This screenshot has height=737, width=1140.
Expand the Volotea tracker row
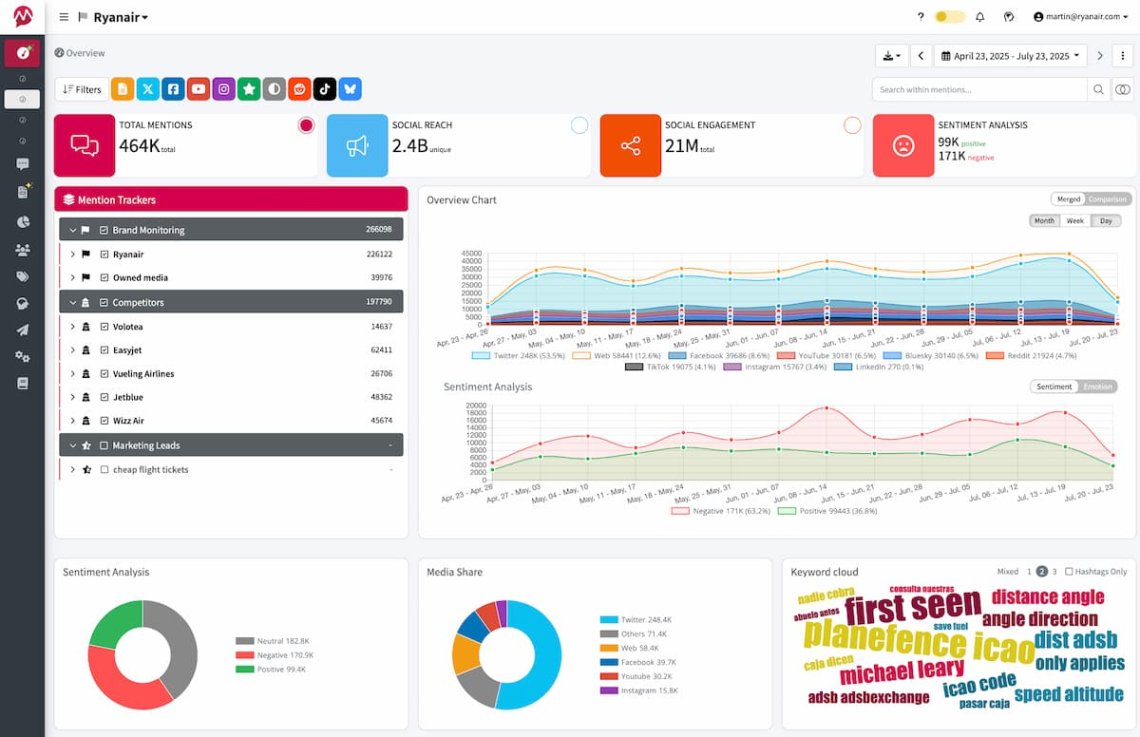point(72,326)
